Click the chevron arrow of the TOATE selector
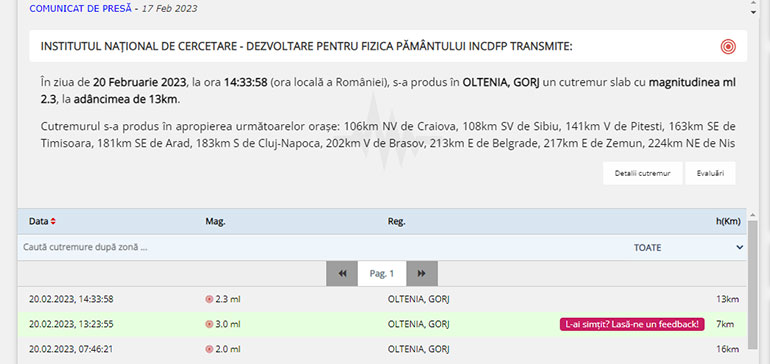Viewport: 770px width, 364px height. 740,248
